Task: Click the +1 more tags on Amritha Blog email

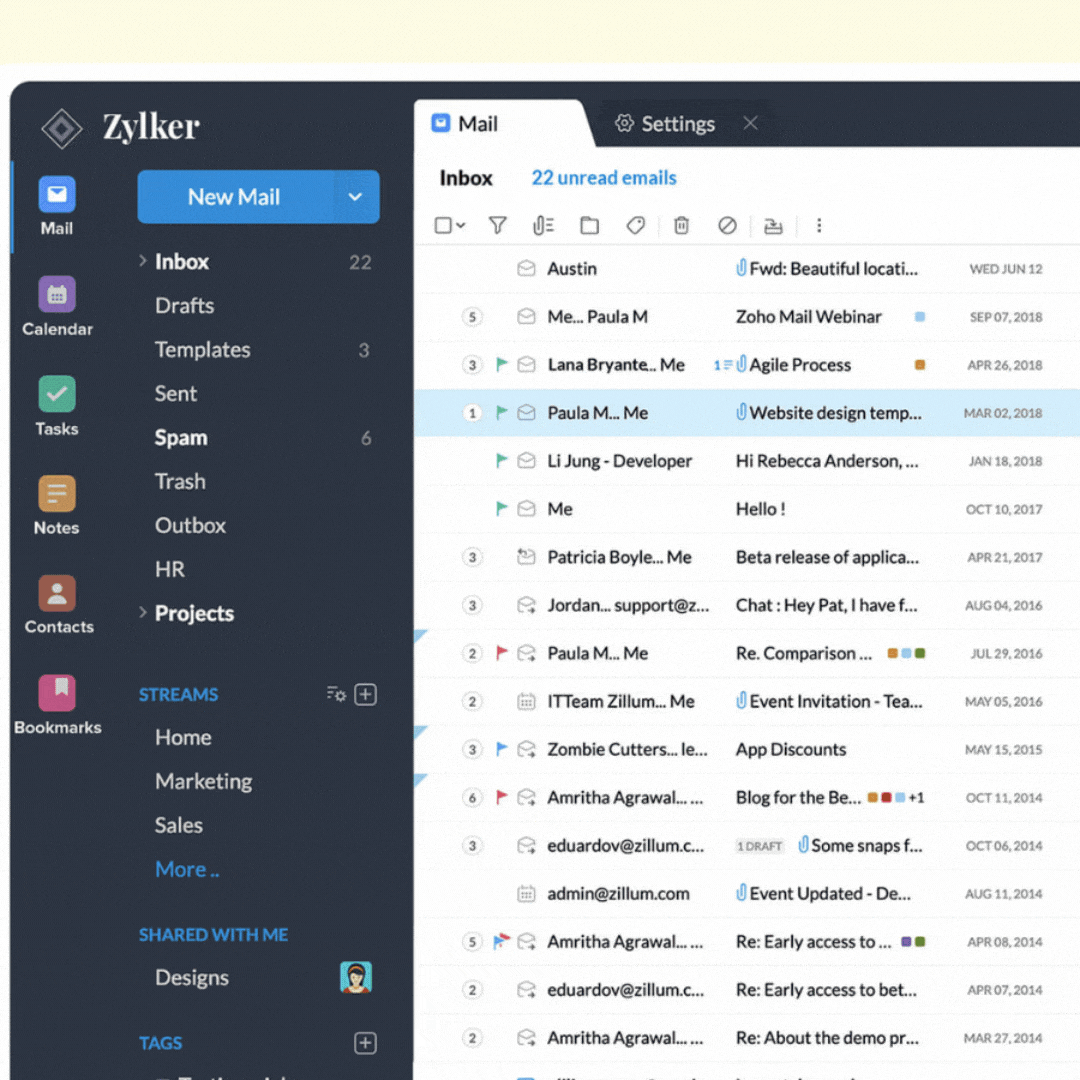Action: (x=916, y=798)
